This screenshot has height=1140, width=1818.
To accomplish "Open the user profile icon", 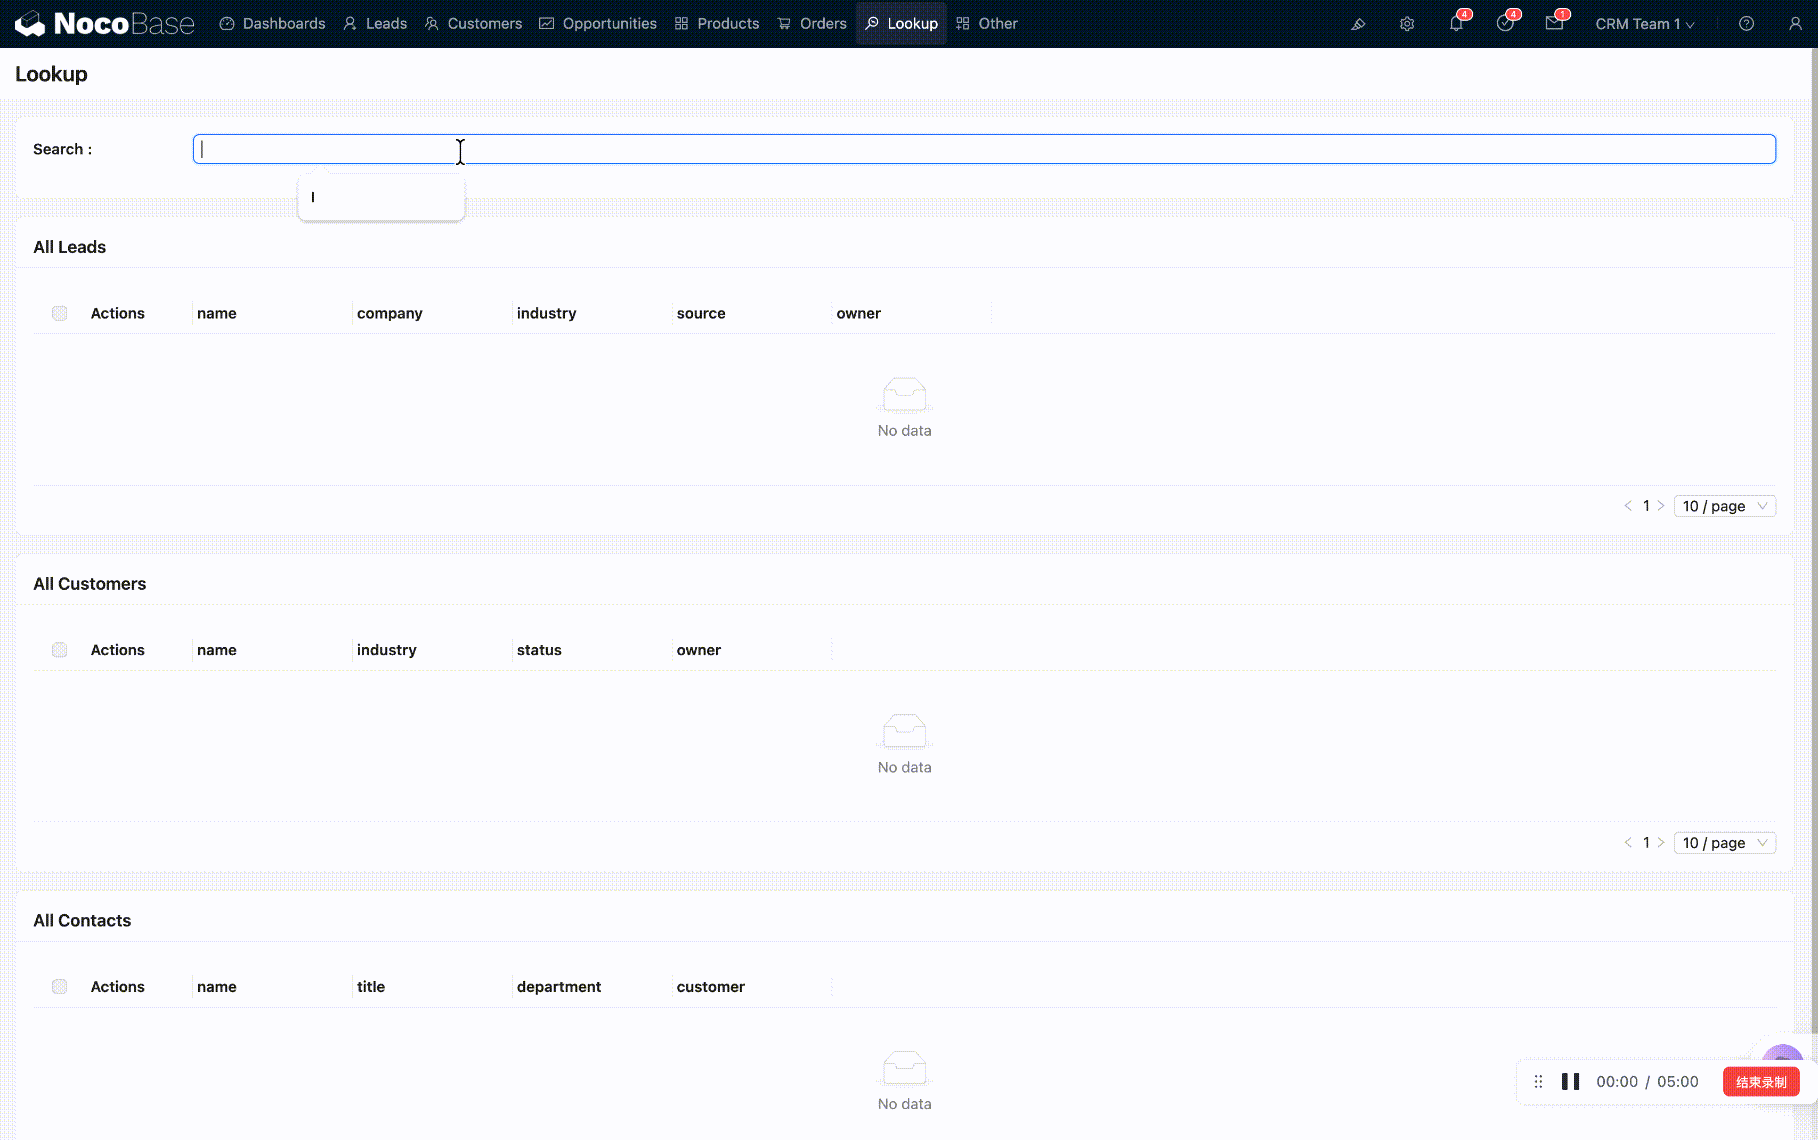I will tap(1795, 24).
